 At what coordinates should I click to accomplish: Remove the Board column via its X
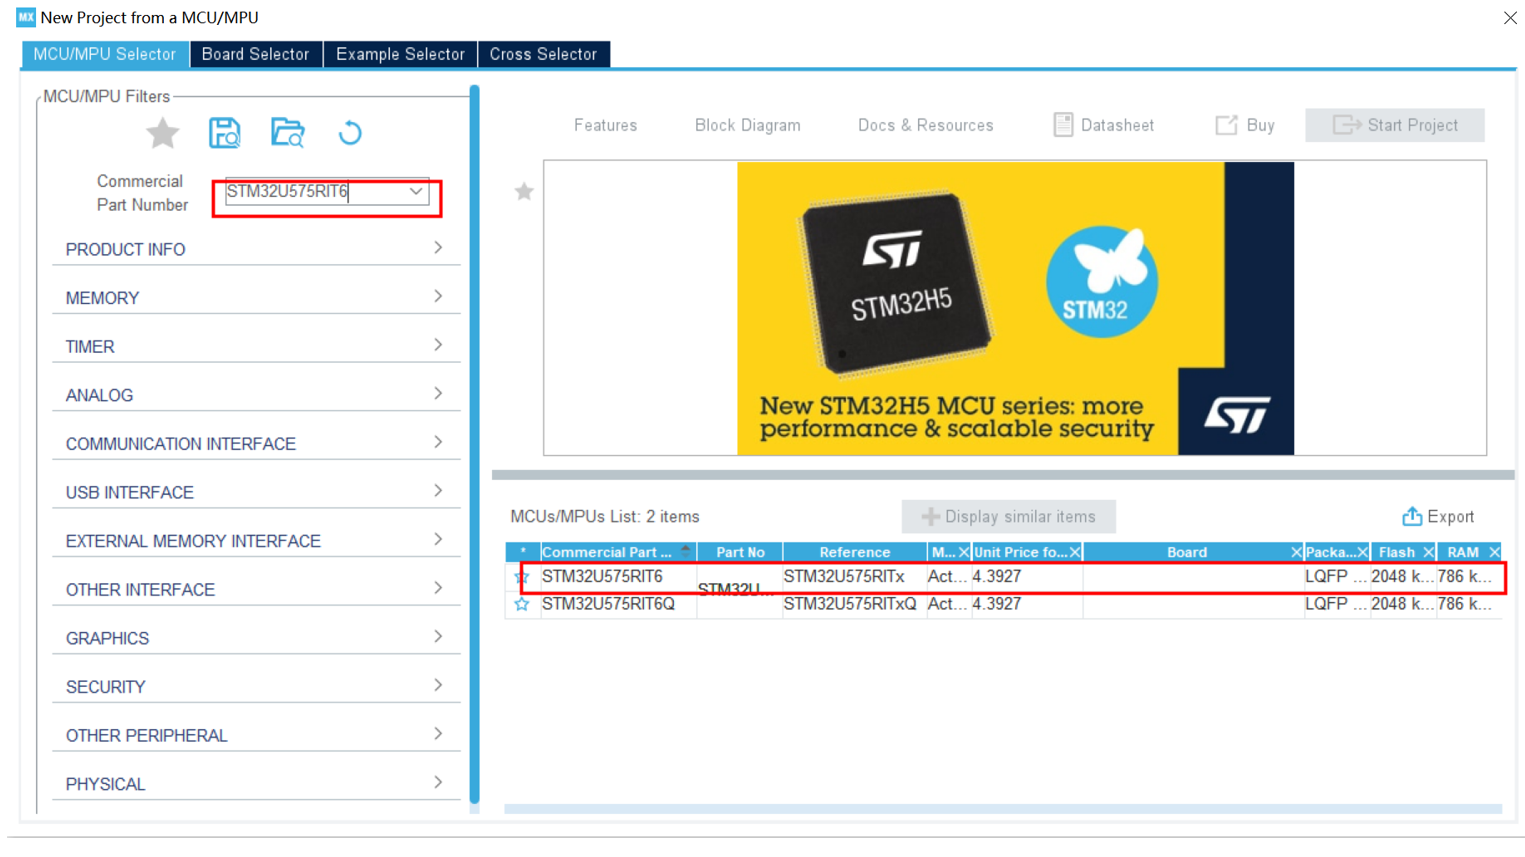coord(1296,552)
